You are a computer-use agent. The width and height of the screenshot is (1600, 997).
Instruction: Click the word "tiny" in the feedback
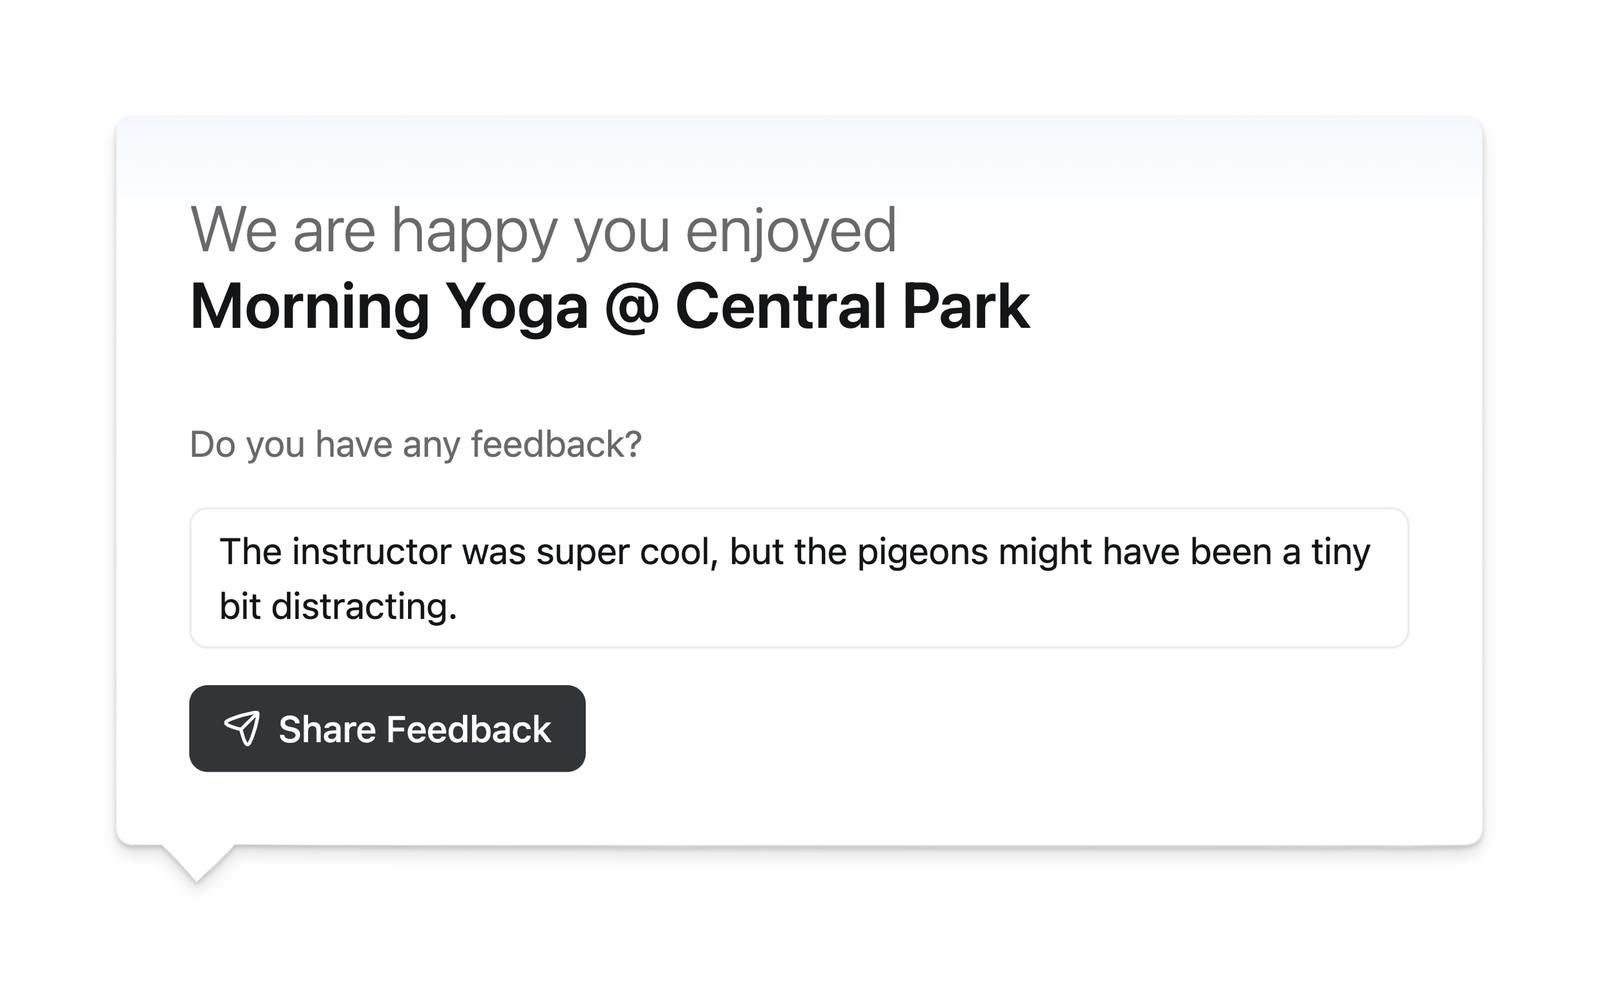point(1340,552)
